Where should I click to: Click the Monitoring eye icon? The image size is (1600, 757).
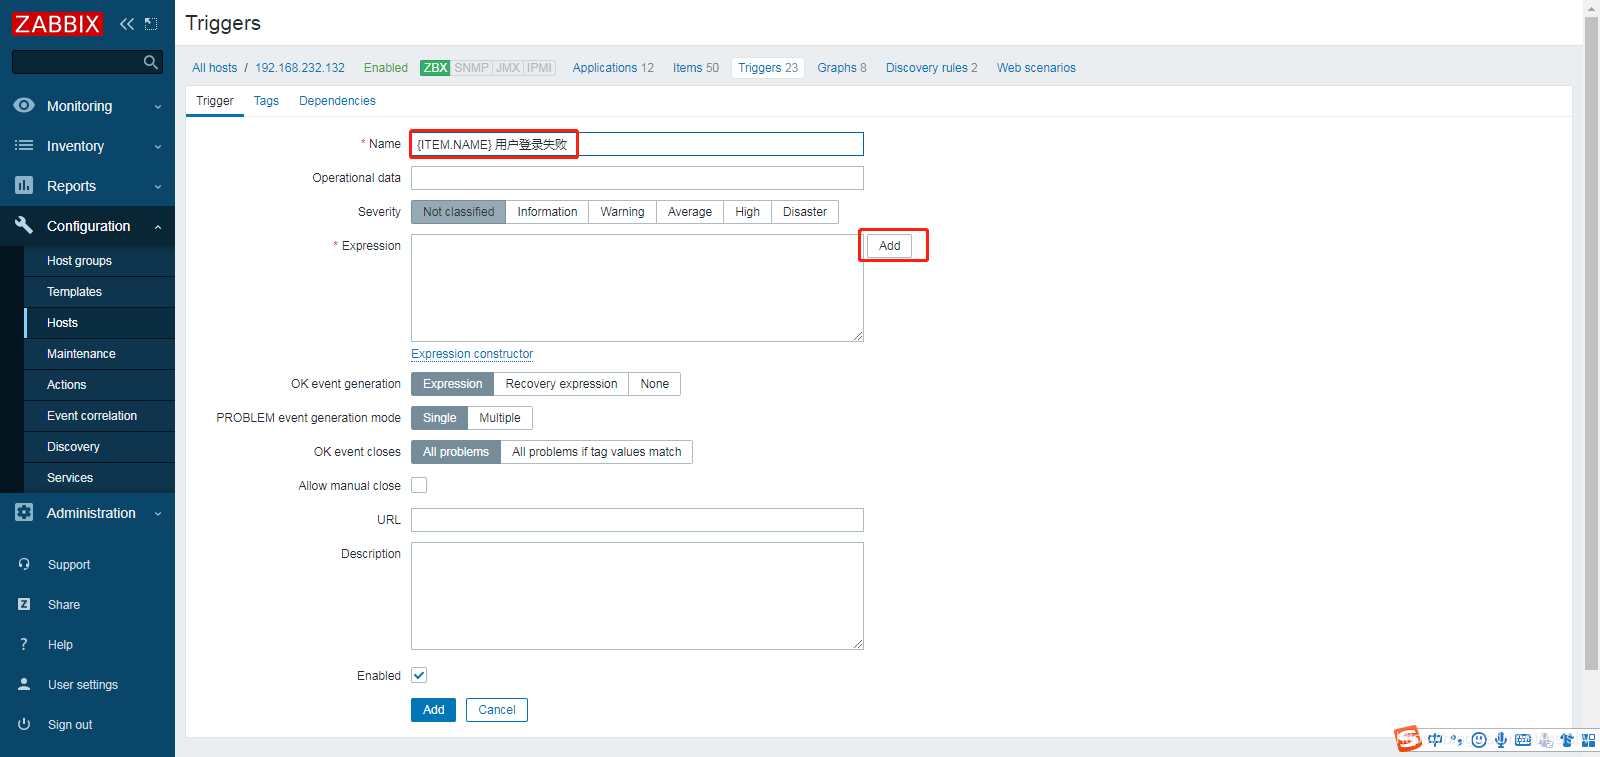pyautogui.click(x=24, y=105)
